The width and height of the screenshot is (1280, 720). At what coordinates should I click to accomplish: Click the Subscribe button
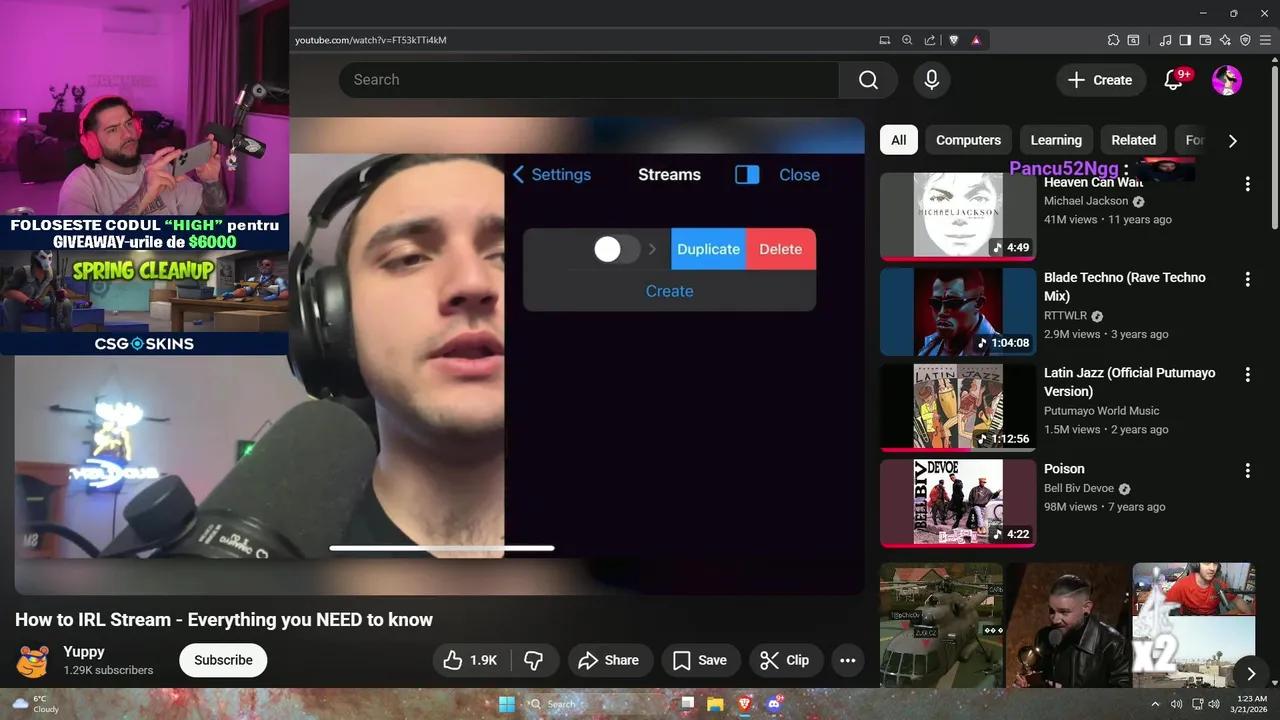tap(223, 660)
